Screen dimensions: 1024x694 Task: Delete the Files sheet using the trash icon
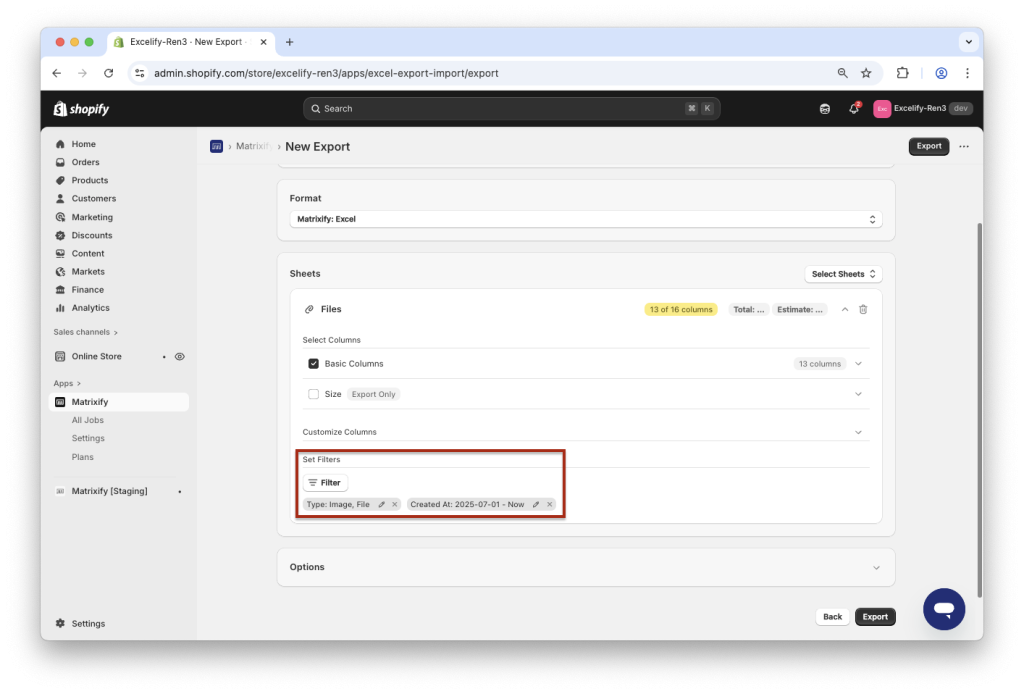click(862, 309)
